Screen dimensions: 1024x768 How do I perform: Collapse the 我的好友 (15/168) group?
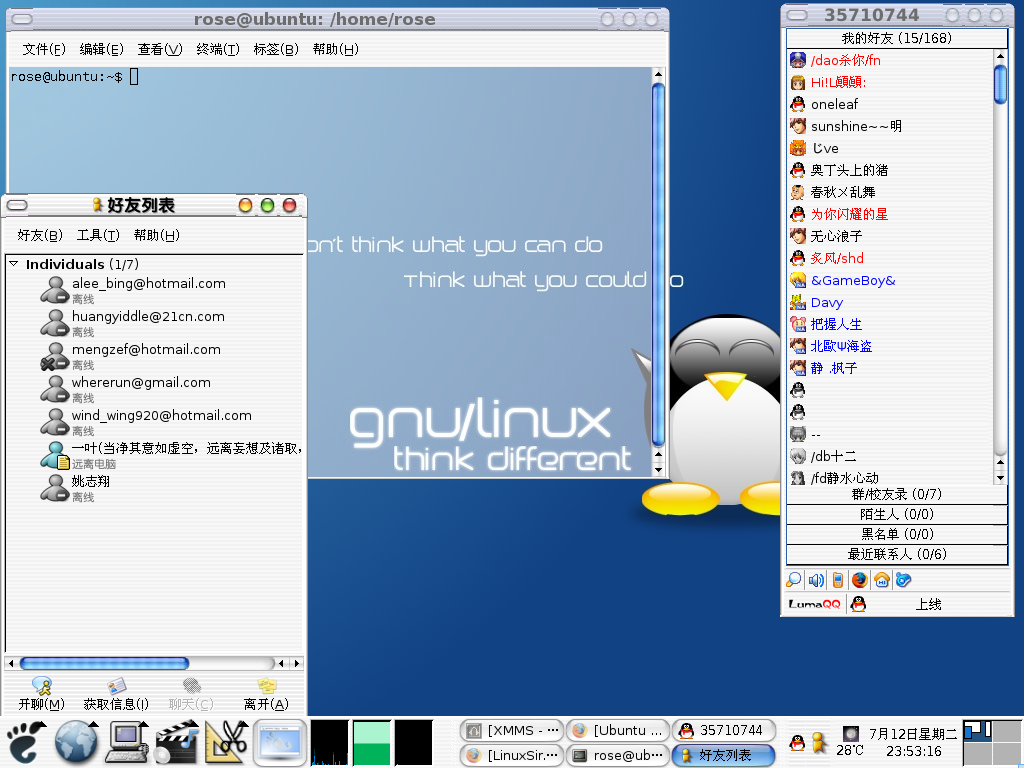pyautogui.click(x=897, y=39)
